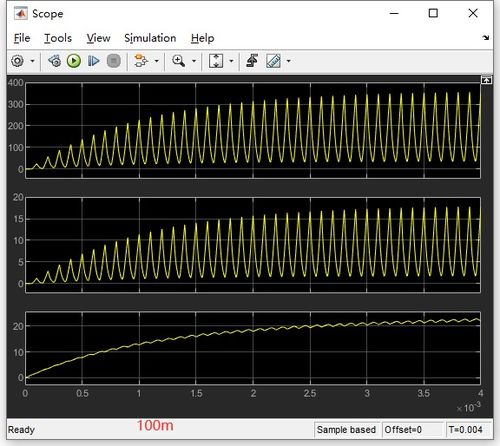Expand the highlight block dropdown arrow

tap(156, 61)
